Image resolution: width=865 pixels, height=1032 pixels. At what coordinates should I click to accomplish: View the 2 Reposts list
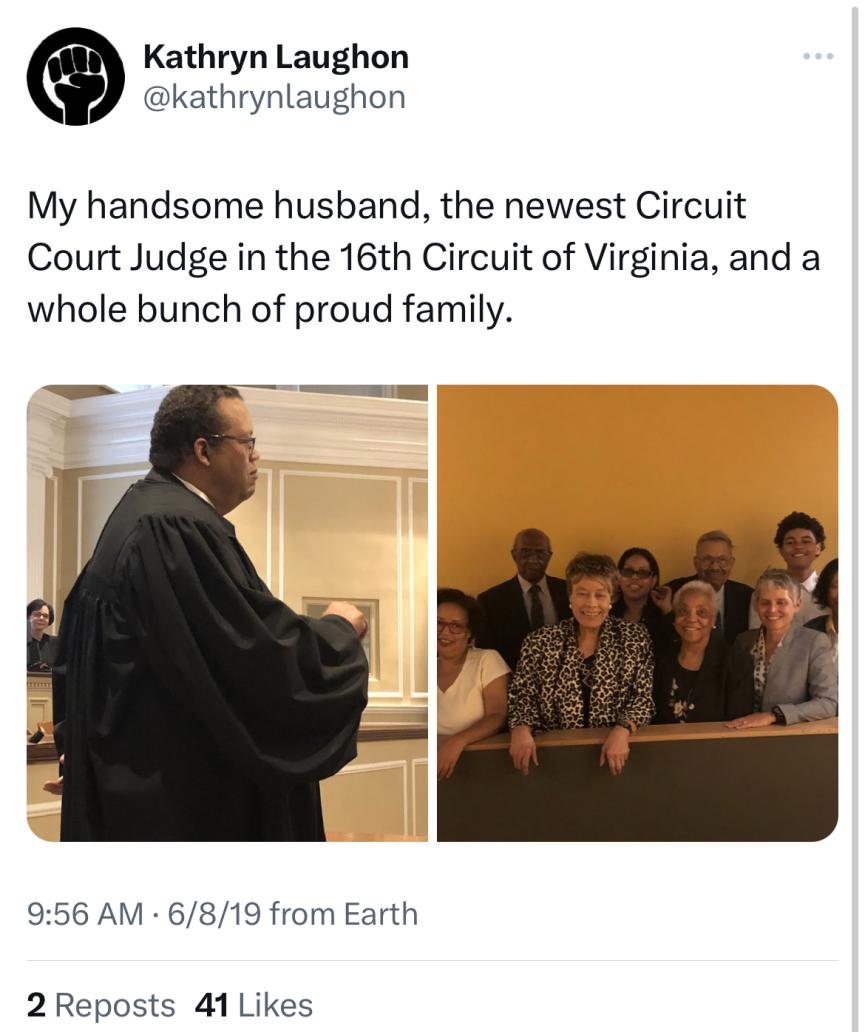coord(101,1005)
